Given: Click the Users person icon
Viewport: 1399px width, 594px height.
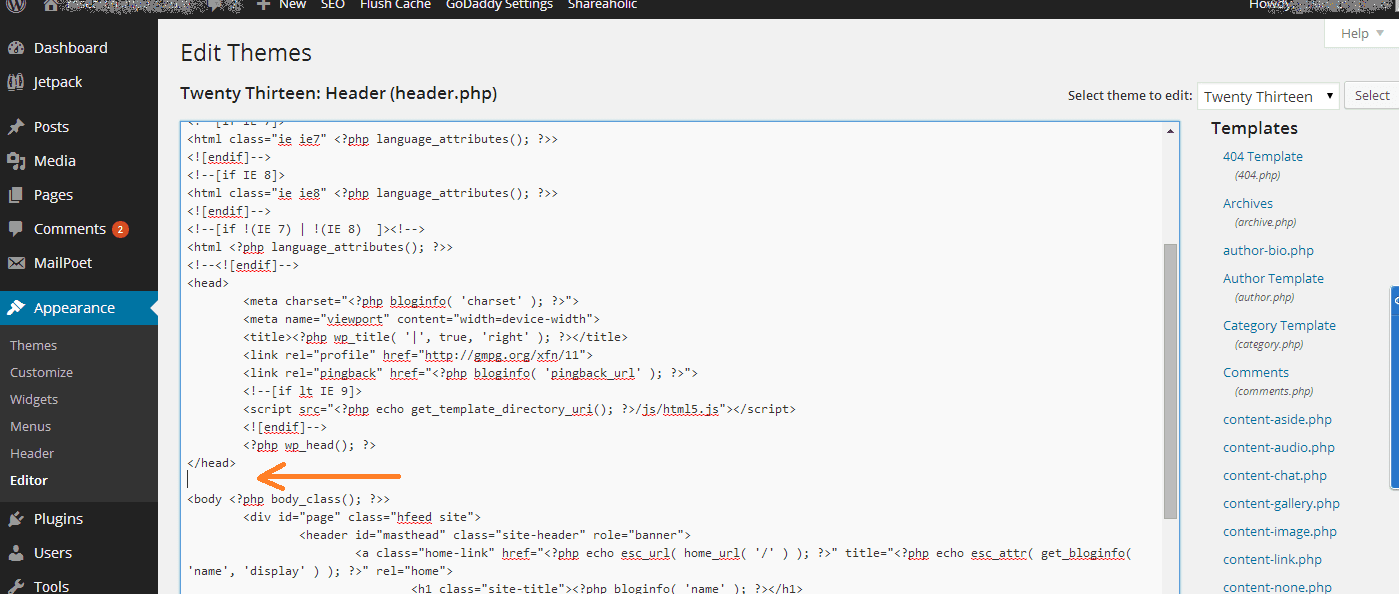Looking at the screenshot, I should tap(16, 553).
